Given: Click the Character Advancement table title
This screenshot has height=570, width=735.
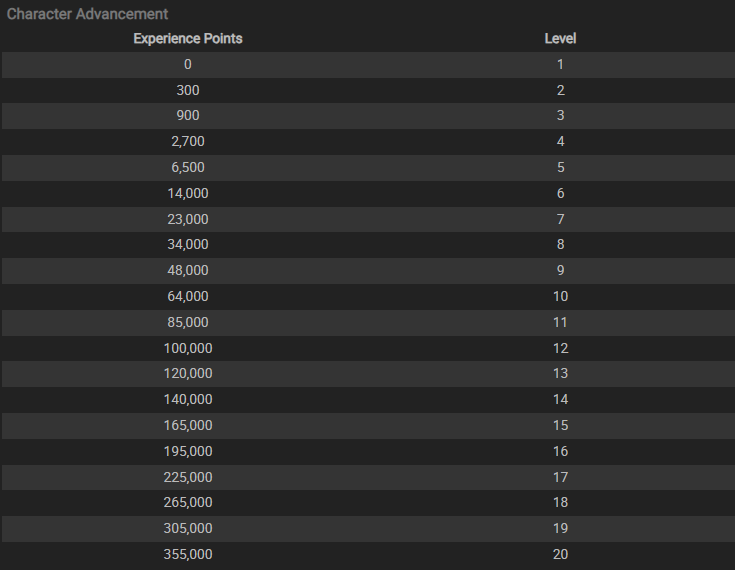Looking at the screenshot, I should point(88,15).
